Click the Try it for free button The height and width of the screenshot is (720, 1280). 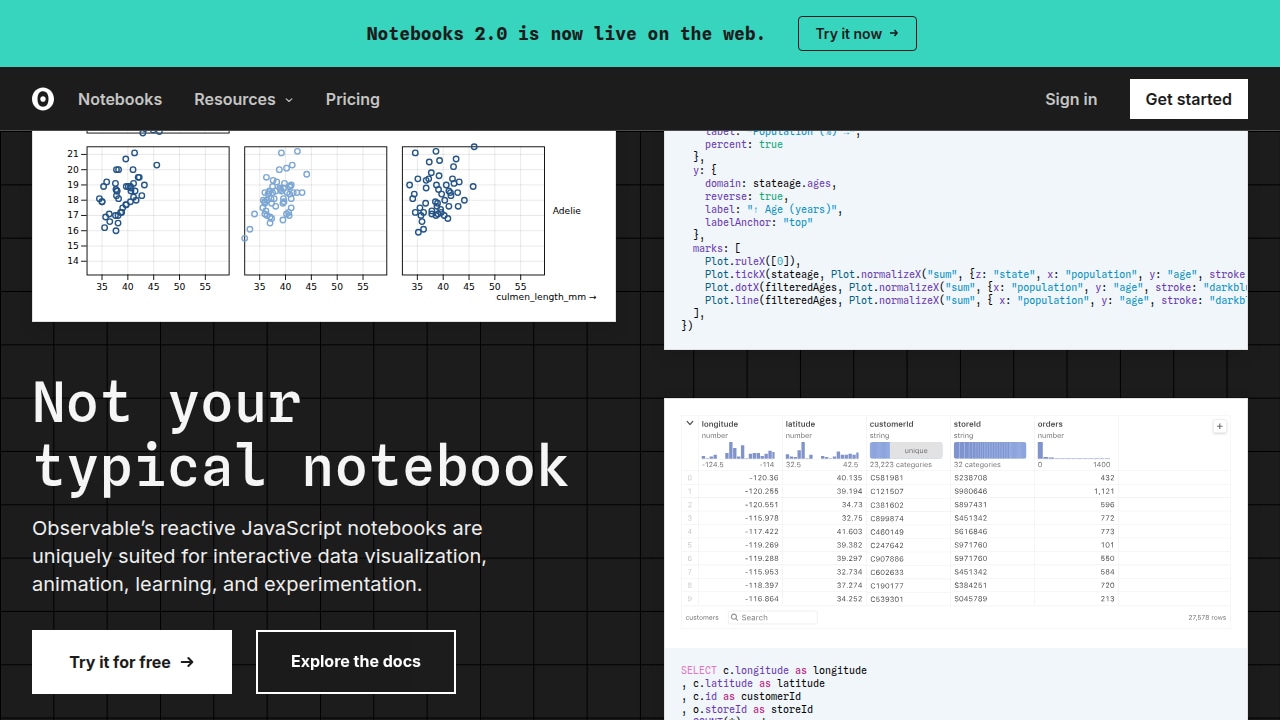132,662
